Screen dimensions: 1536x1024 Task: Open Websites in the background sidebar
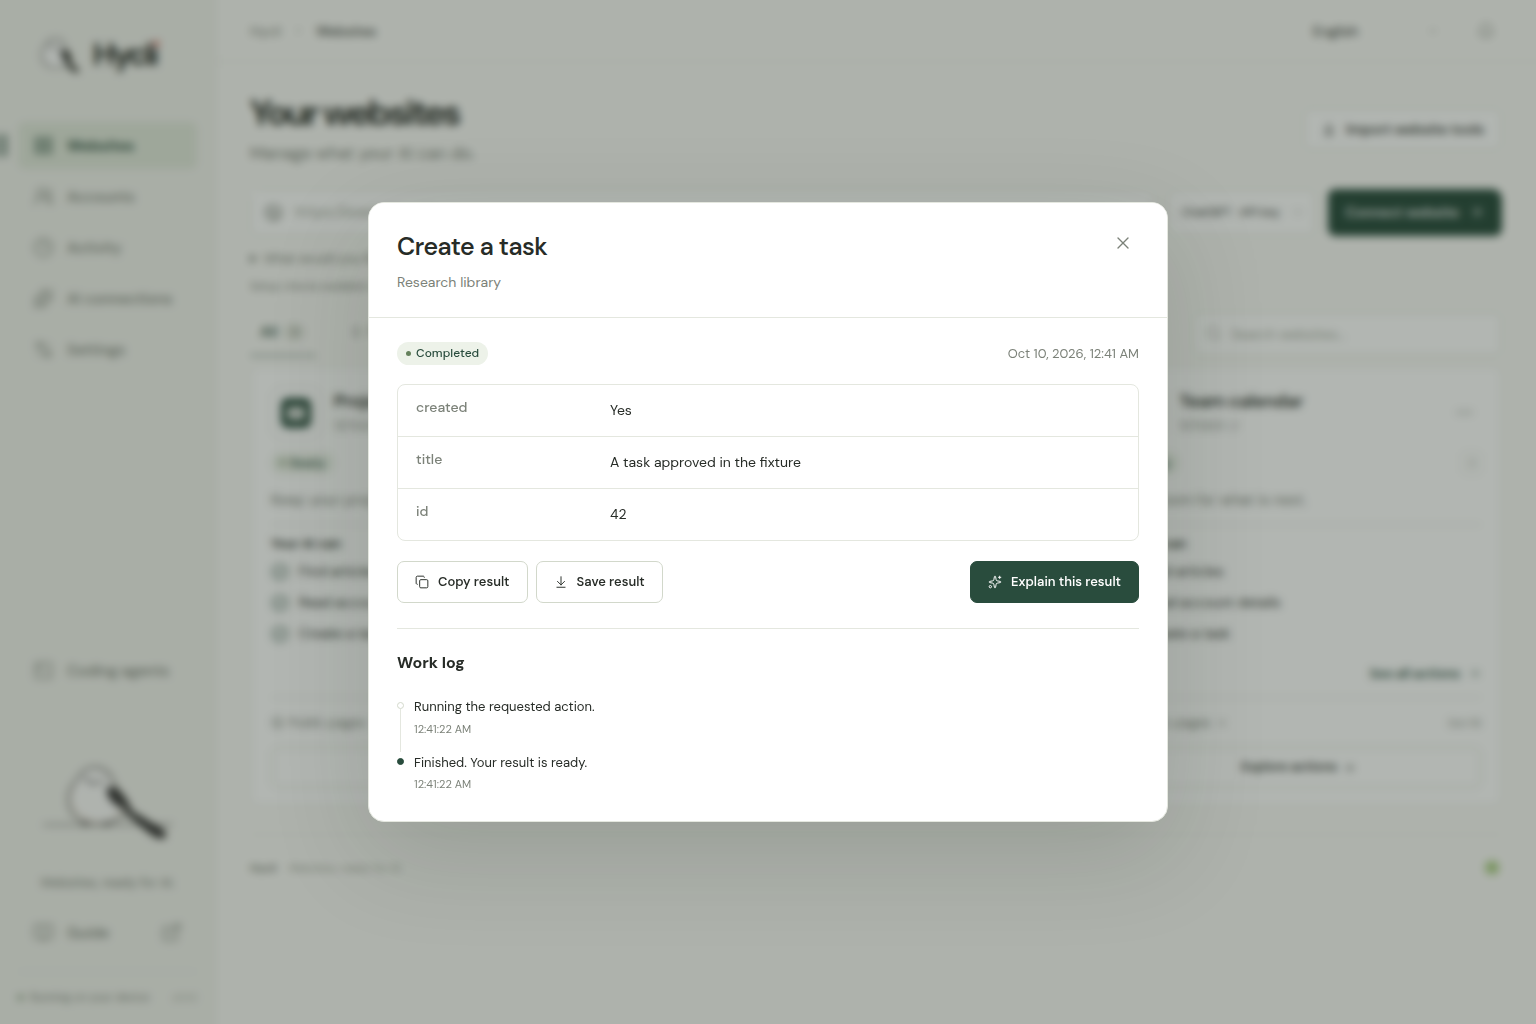point(109,146)
